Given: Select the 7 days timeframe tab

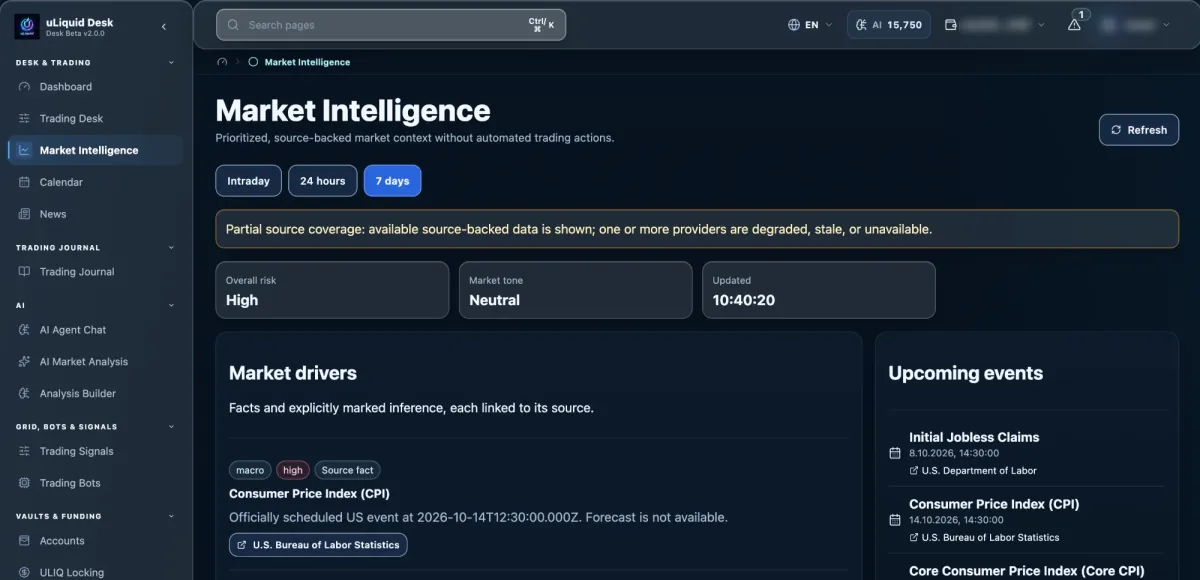Looking at the screenshot, I should point(392,181).
